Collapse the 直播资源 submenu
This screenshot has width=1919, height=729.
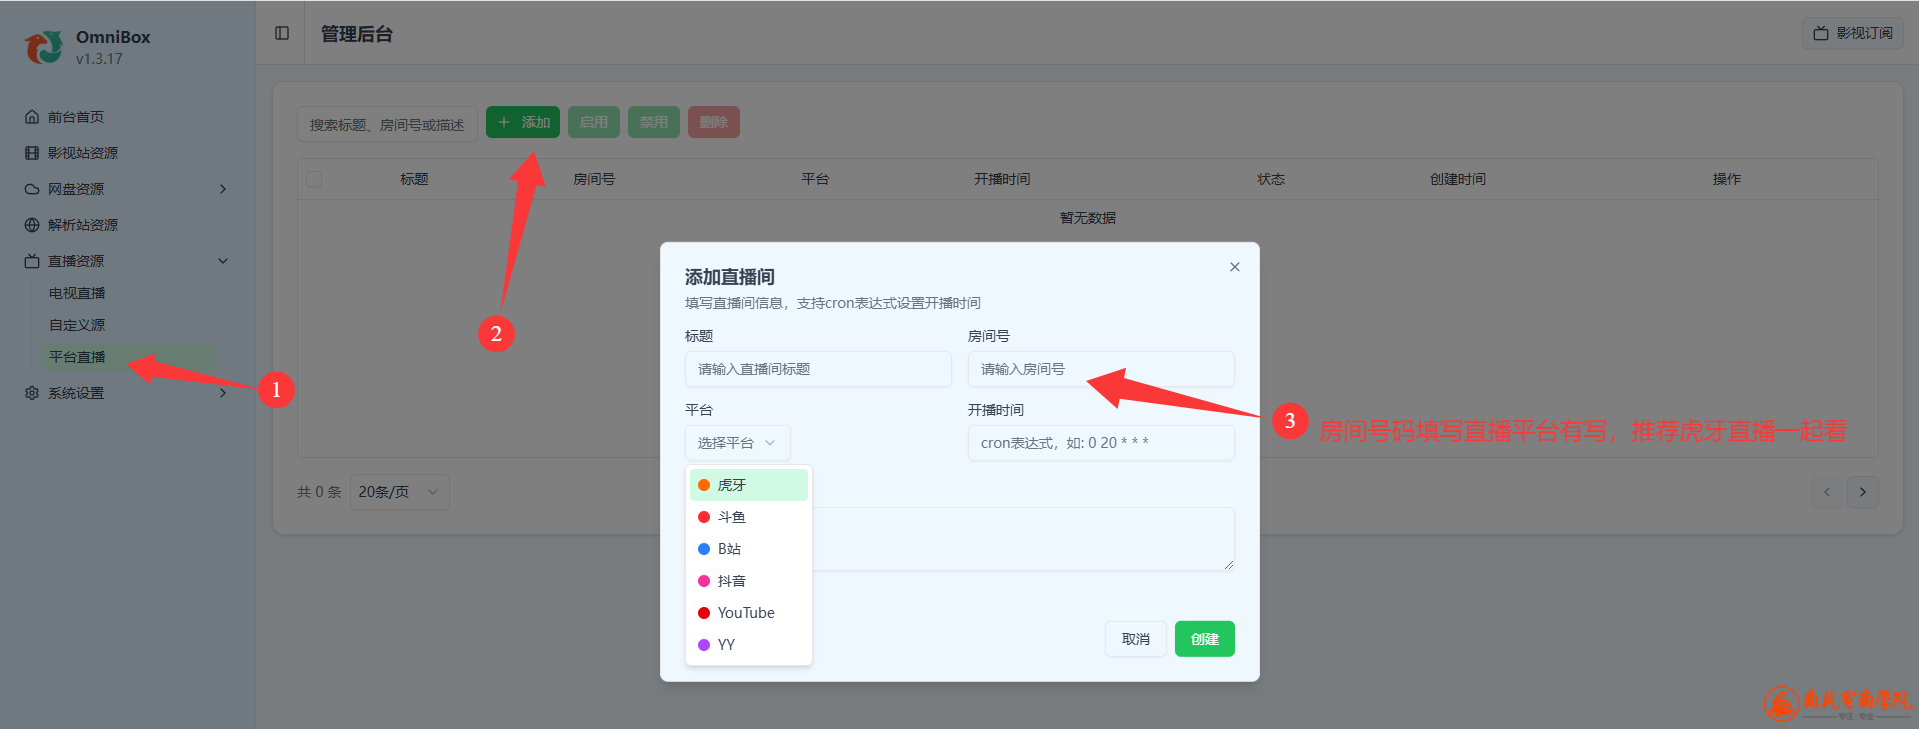click(x=223, y=261)
